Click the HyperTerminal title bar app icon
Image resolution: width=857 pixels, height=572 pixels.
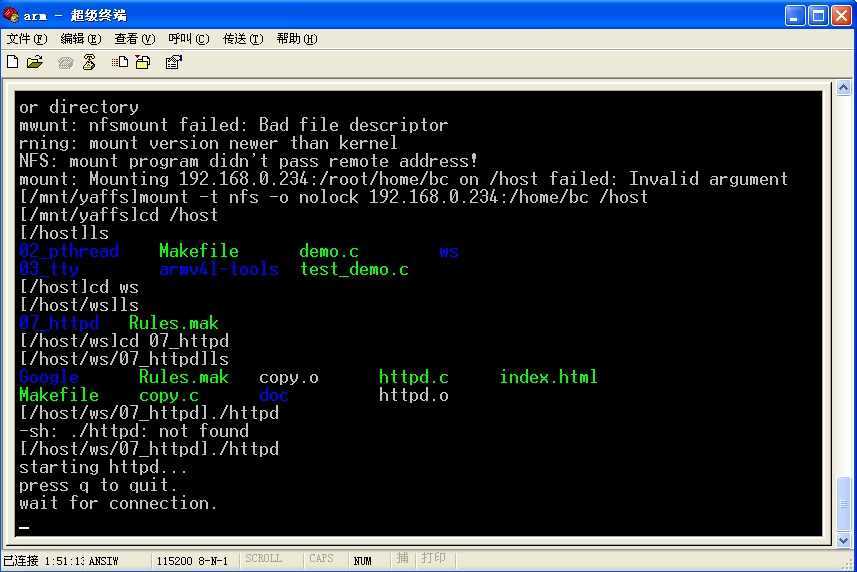[x=11, y=15]
